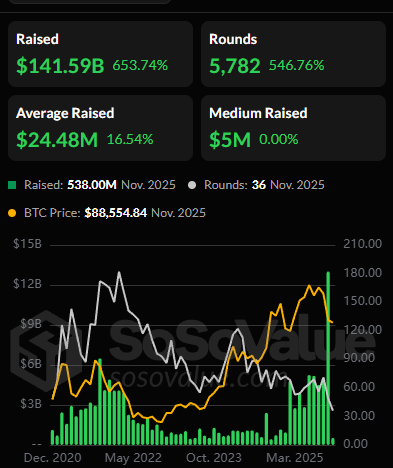Toggle the green Raised legend marker
Image resolution: width=393 pixels, height=468 pixels.
click(12, 185)
